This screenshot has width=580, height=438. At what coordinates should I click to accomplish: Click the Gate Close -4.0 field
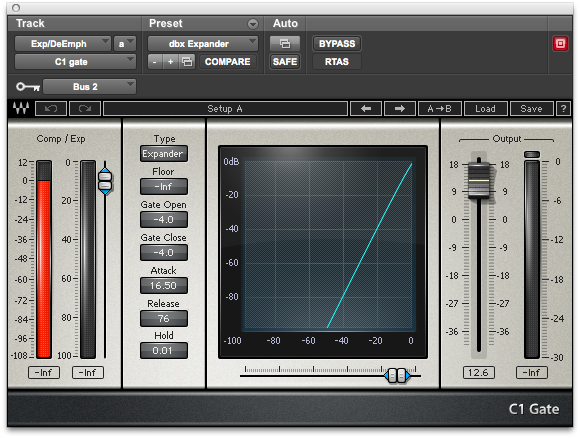163,253
